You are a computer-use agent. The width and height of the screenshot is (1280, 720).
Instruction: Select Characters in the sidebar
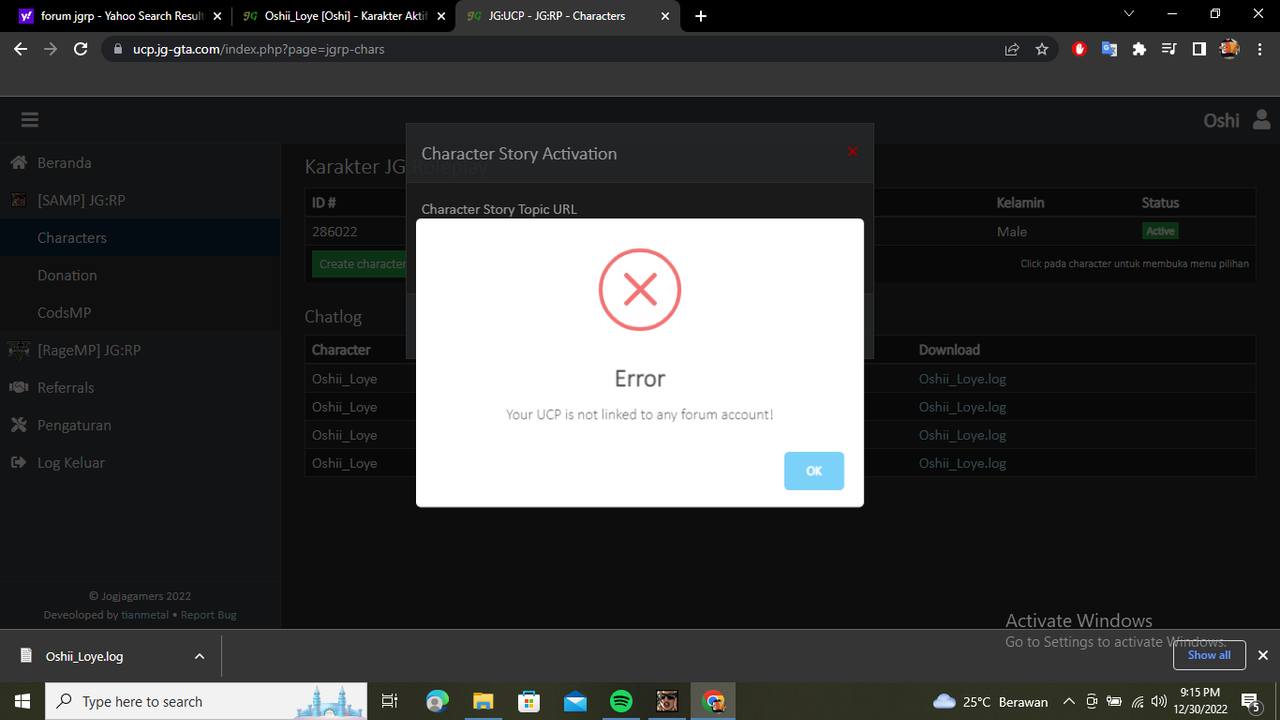72,238
